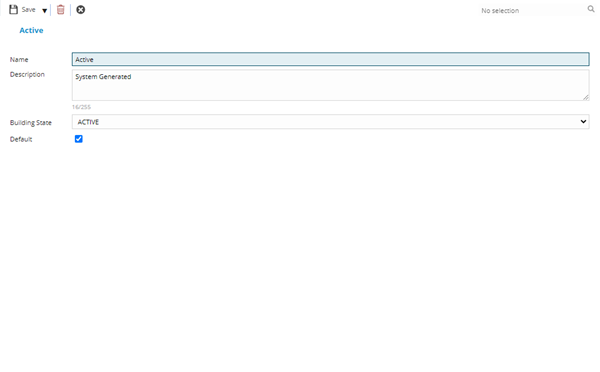The width and height of the screenshot is (600, 372).
Task: Click the Save floppy disk icon
Action: tap(13, 10)
